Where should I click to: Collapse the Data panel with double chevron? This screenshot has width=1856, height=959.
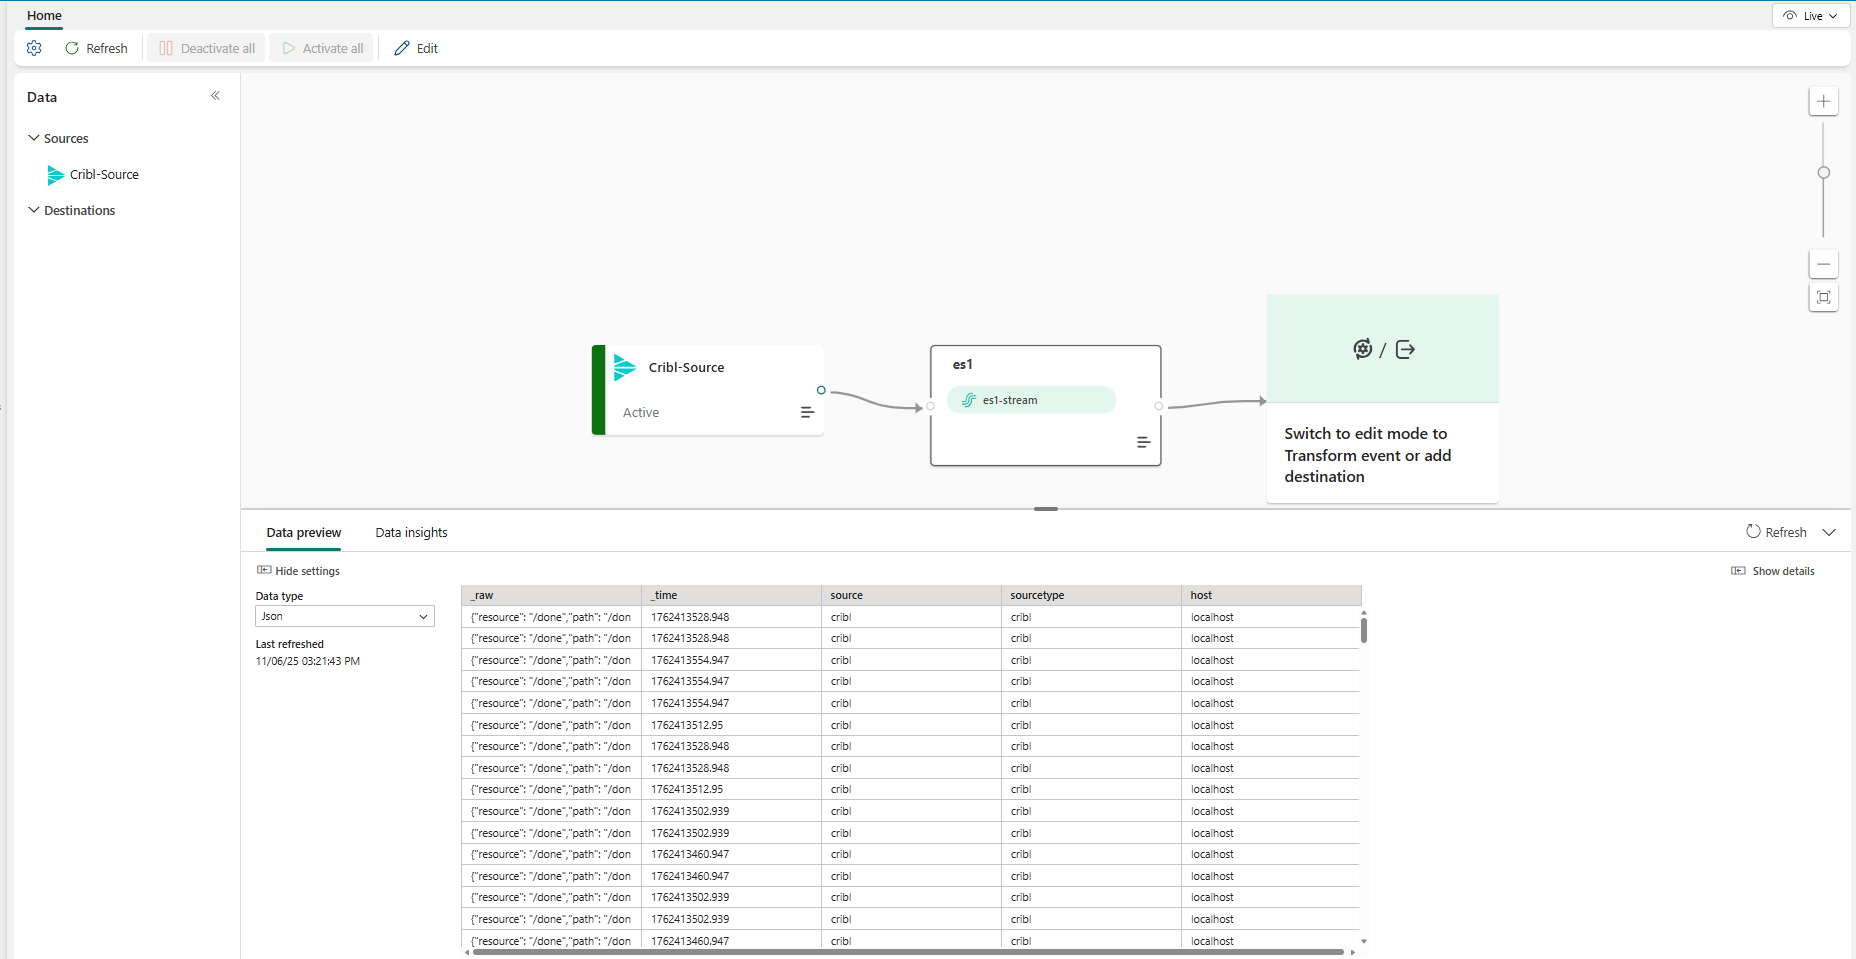[215, 96]
